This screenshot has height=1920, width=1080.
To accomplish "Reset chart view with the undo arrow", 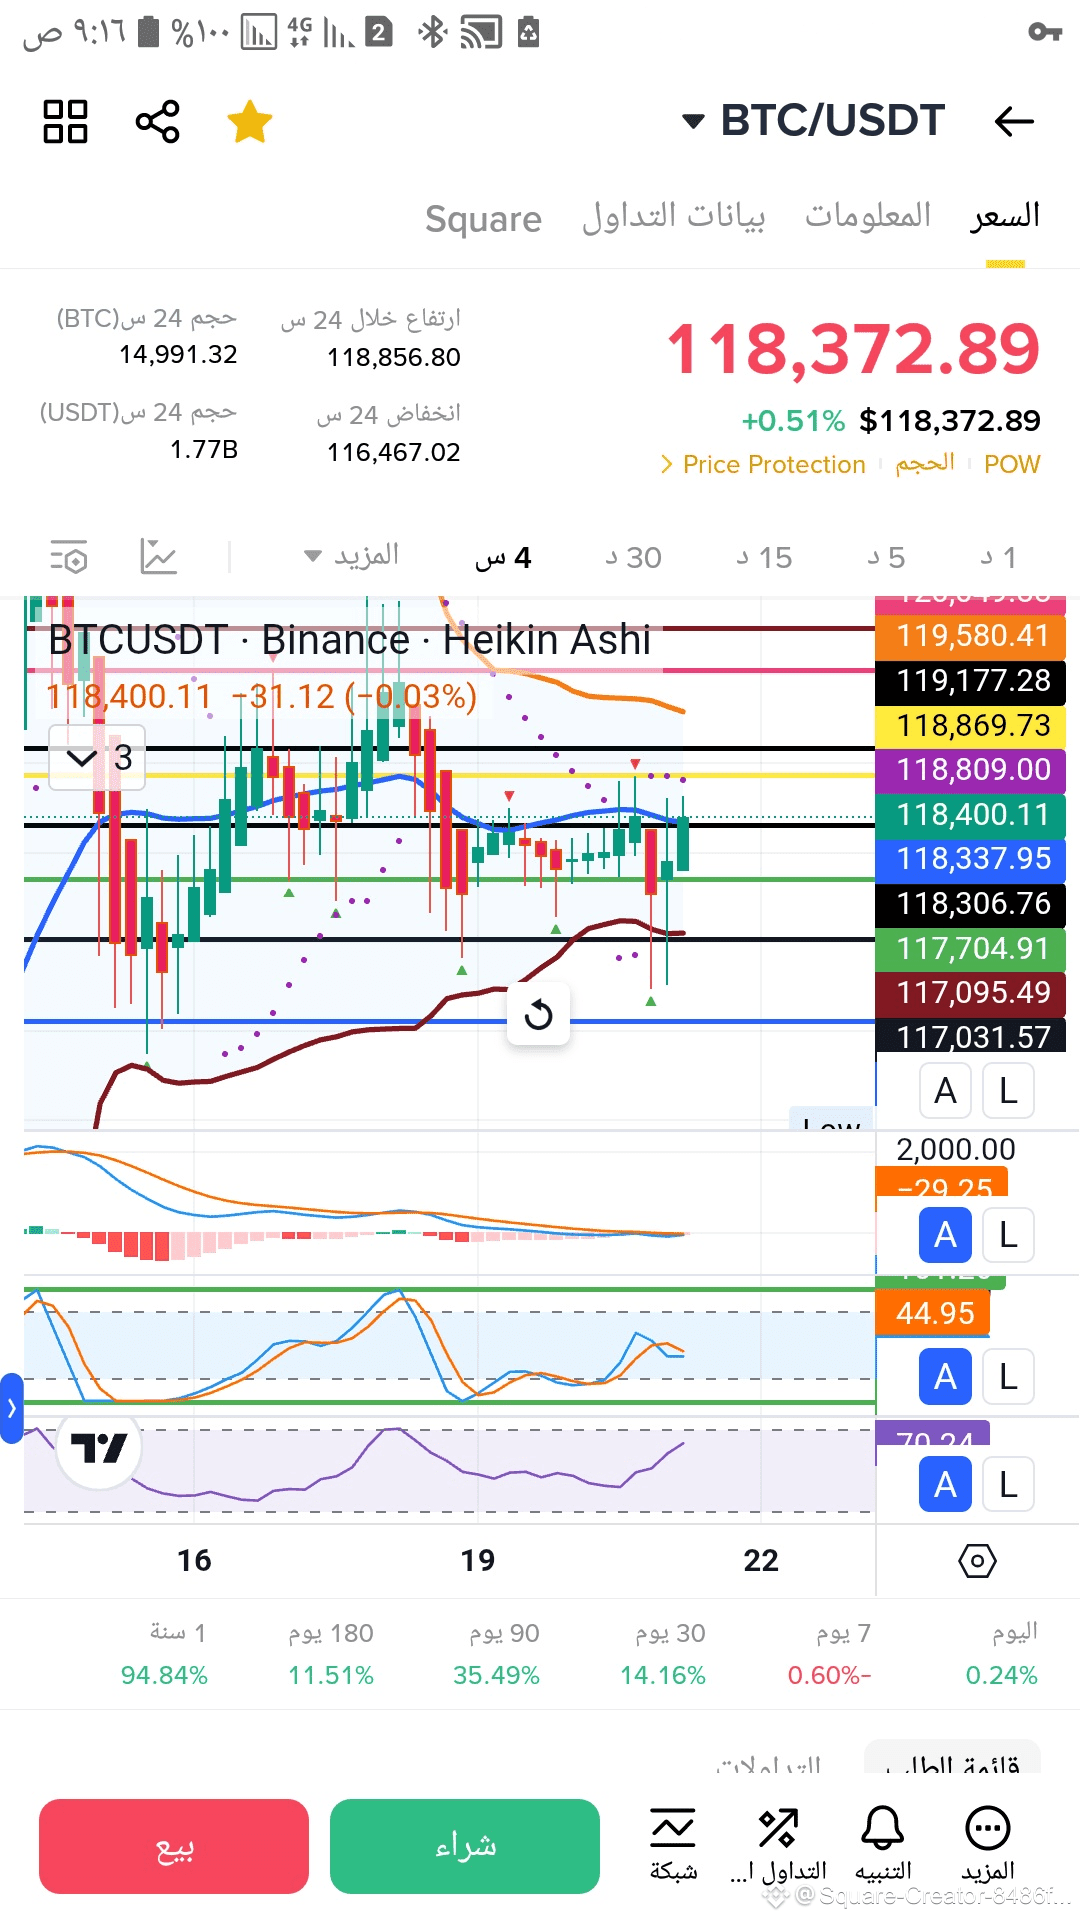I will click(x=538, y=1014).
